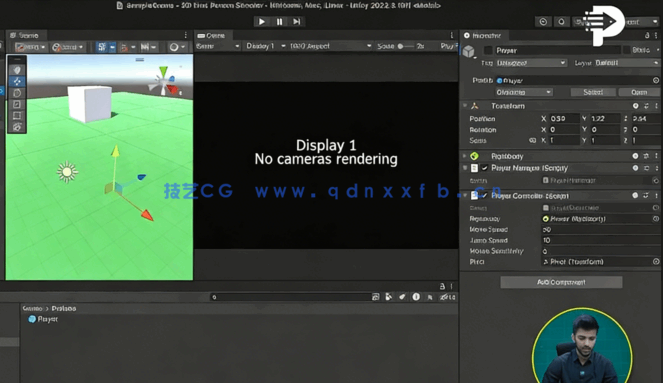Open the Undo History button in top toolbar
The width and height of the screenshot is (663, 383).
pyautogui.click(x=543, y=22)
